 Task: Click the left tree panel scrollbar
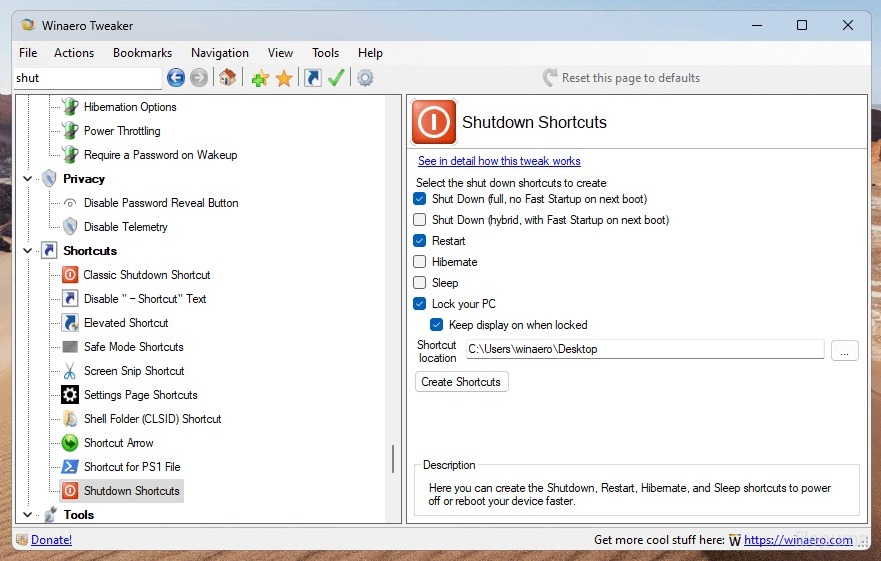(x=393, y=459)
